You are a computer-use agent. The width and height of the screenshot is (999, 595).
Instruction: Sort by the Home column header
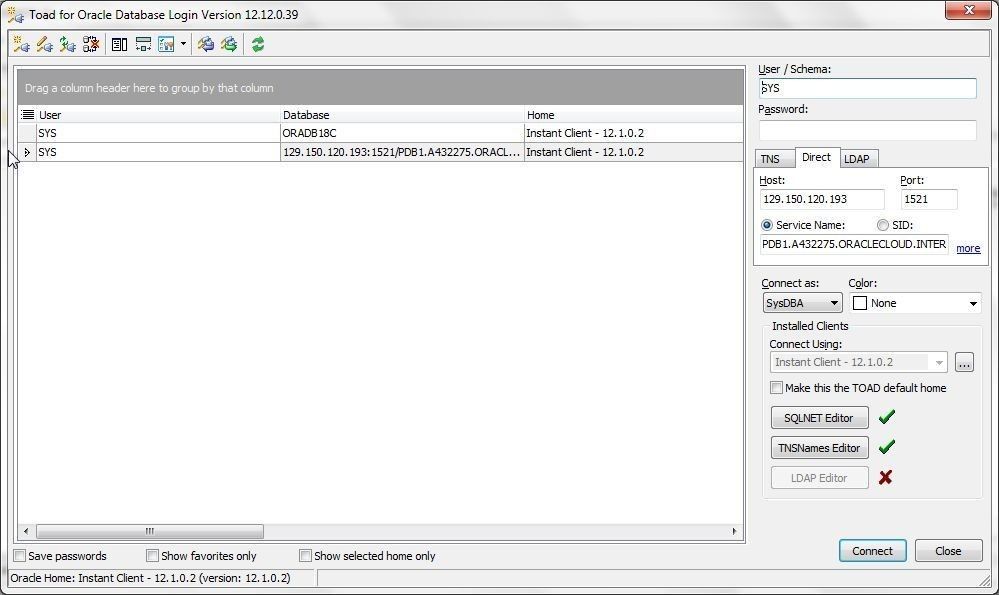pyautogui.click(x=633, y=115)
